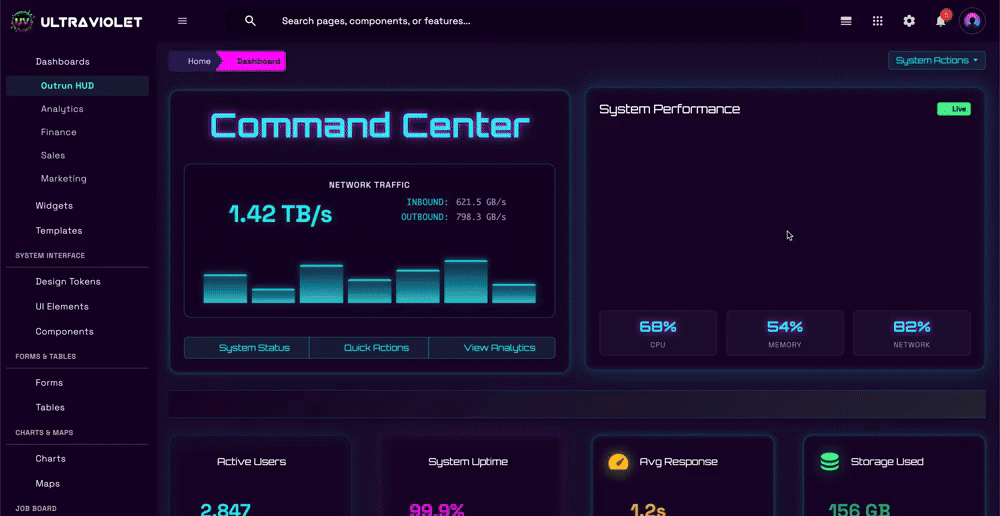Open the Finance dashboard link
1000x516 pixels.
coord(59,132)
